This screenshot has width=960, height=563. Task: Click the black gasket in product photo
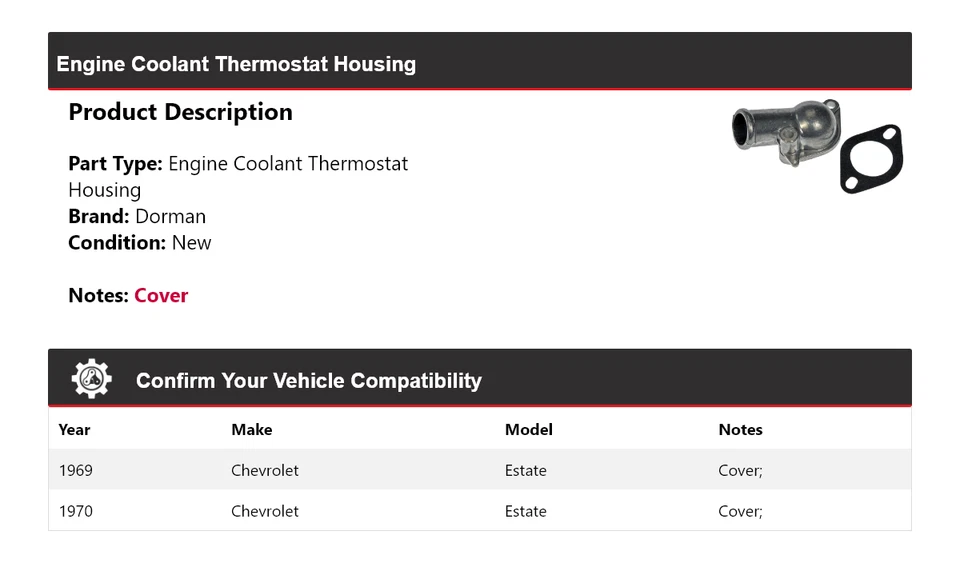(871, 160)
